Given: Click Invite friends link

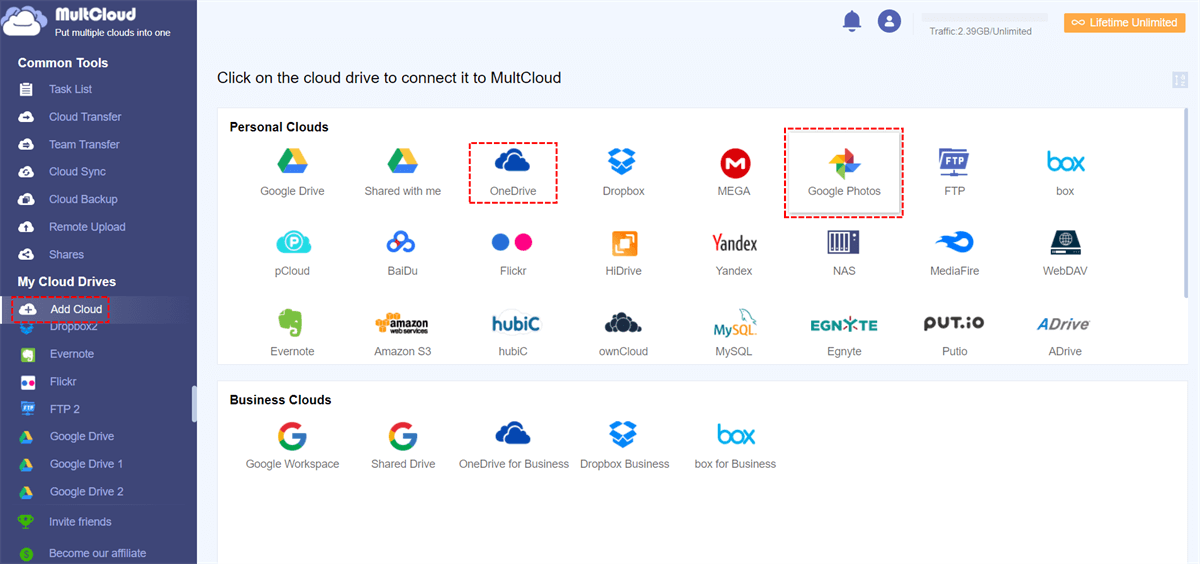Looking at the screenshot, I should point(80,522).
